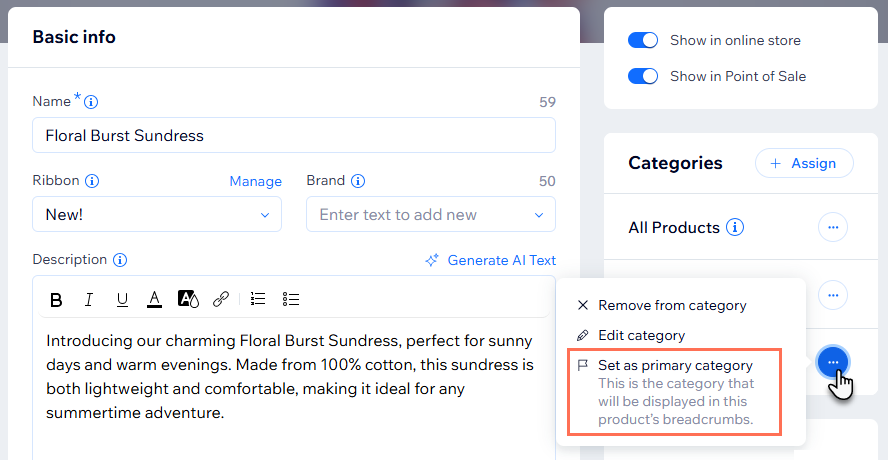Image resolution: width=888 pixels, height=460 pixels.
Task: Click the Generate AI Text link
Action: click(x=490, y=260)
